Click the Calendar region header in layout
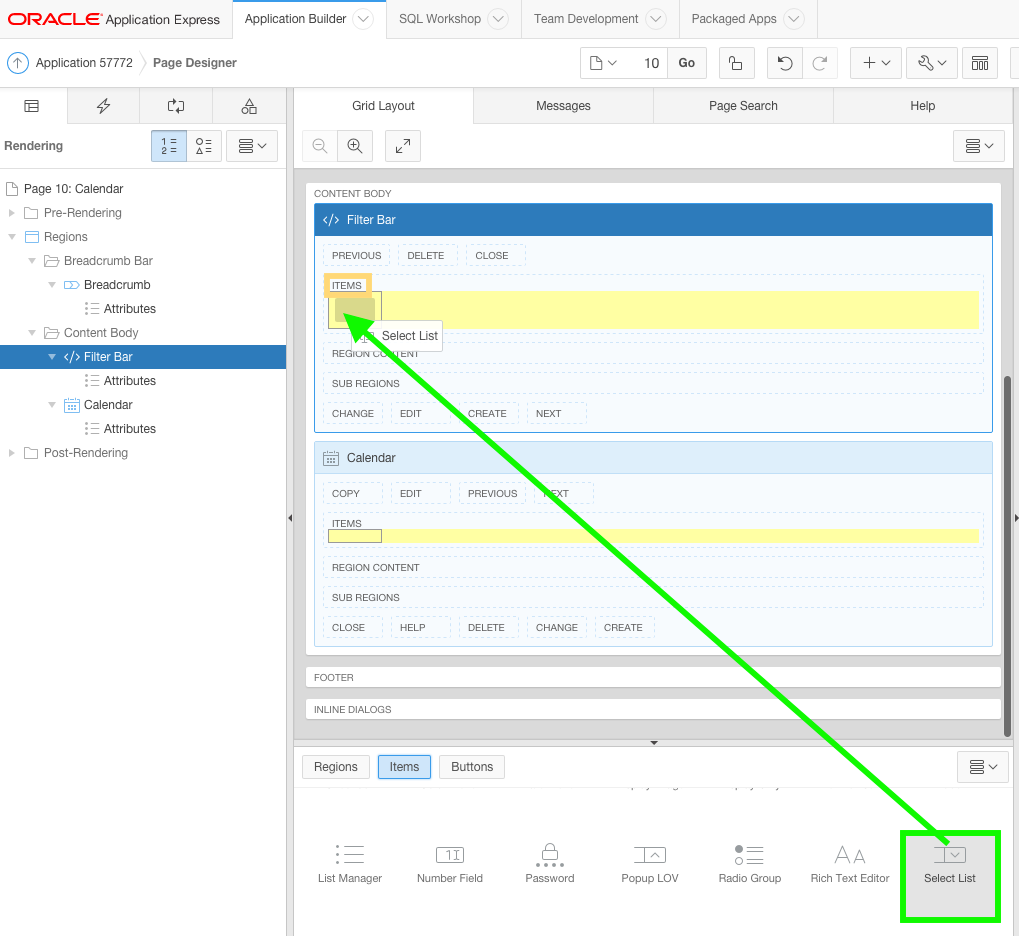This screenshot has height=936, width=1019. click(x=653, y=458)
